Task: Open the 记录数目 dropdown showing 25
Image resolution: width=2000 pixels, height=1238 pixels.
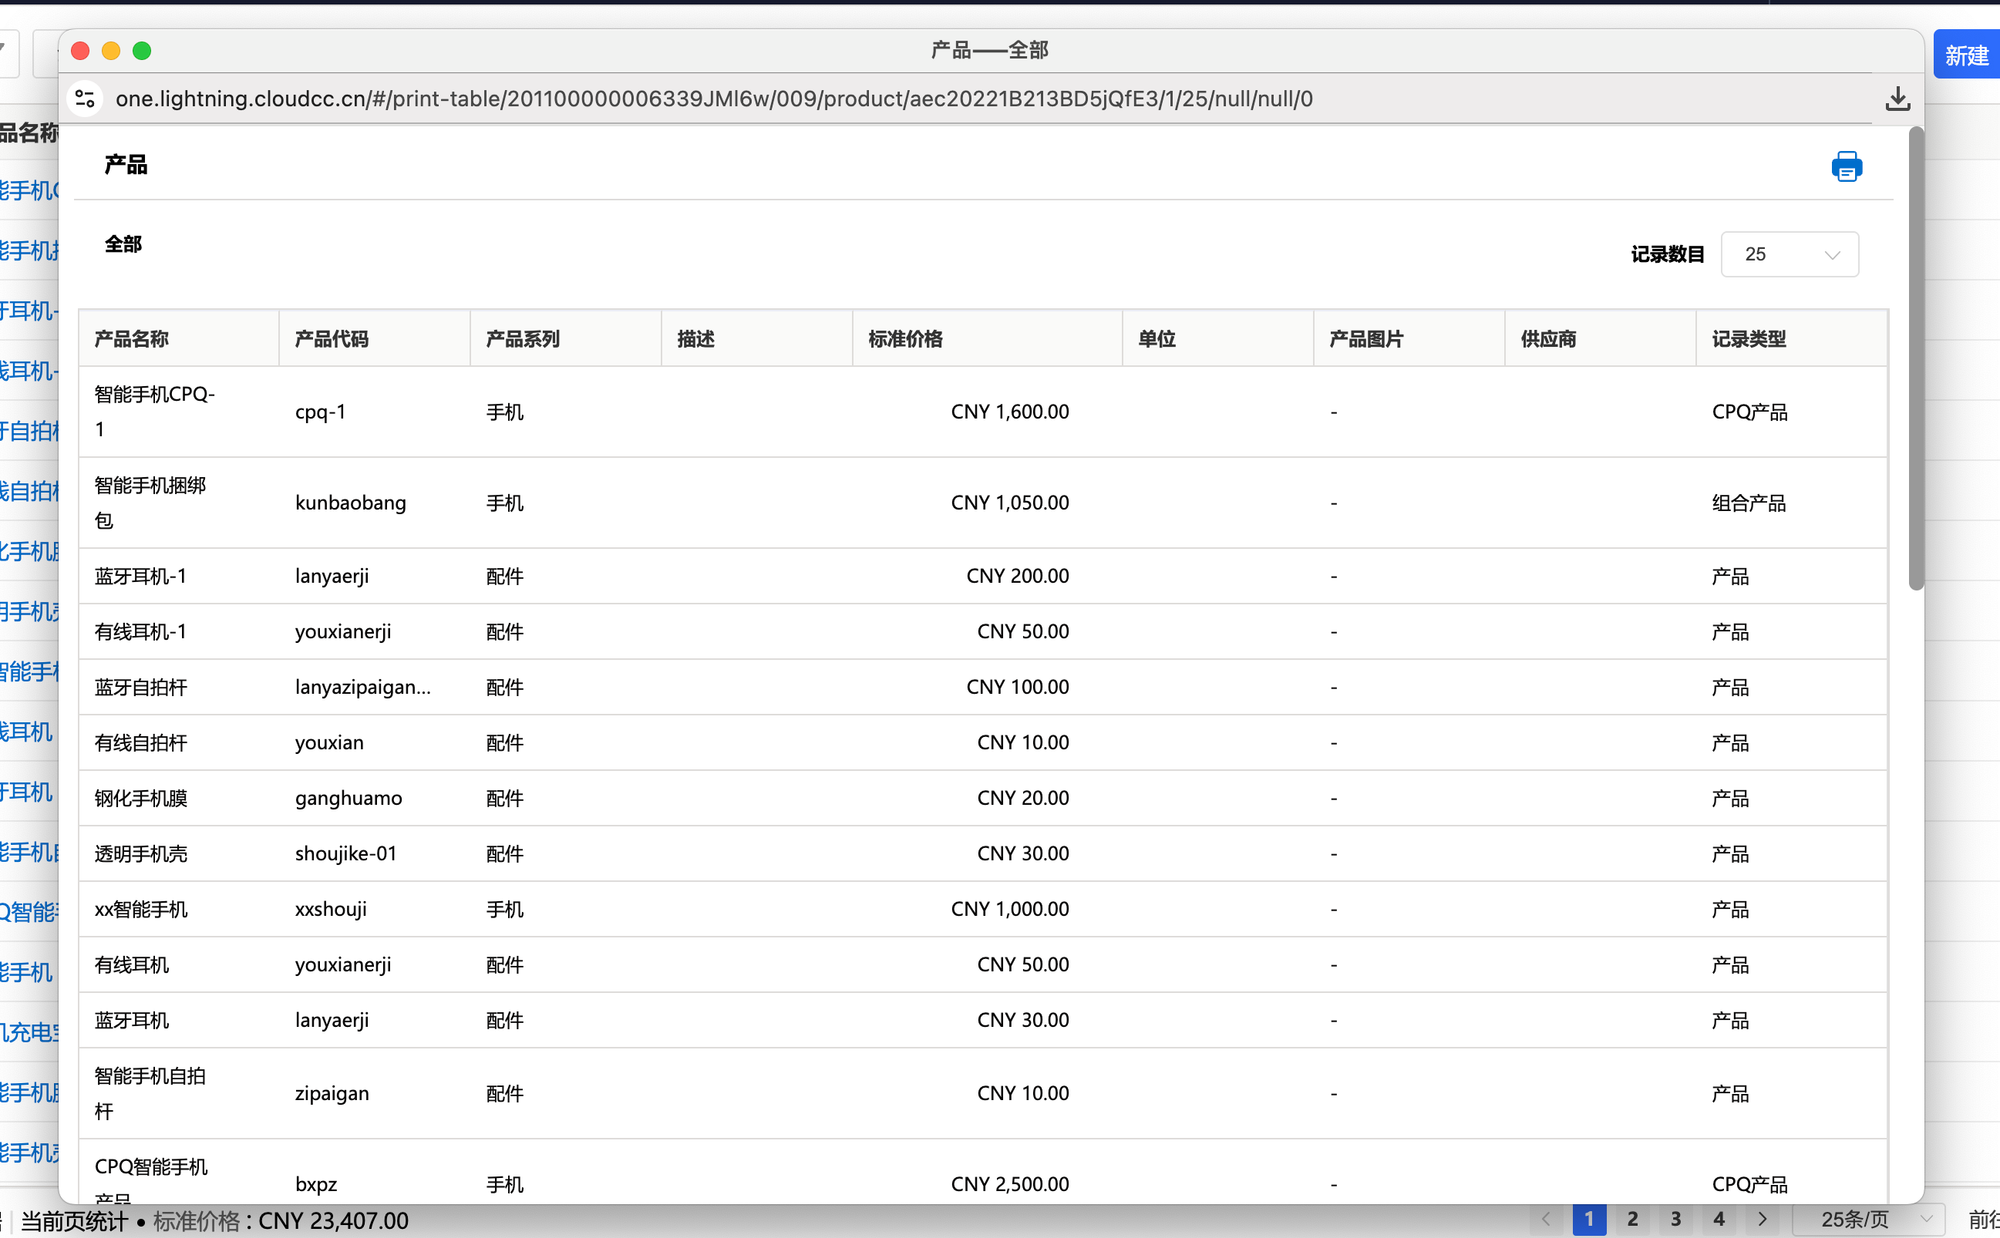Action: click(x=1789, y=255)
